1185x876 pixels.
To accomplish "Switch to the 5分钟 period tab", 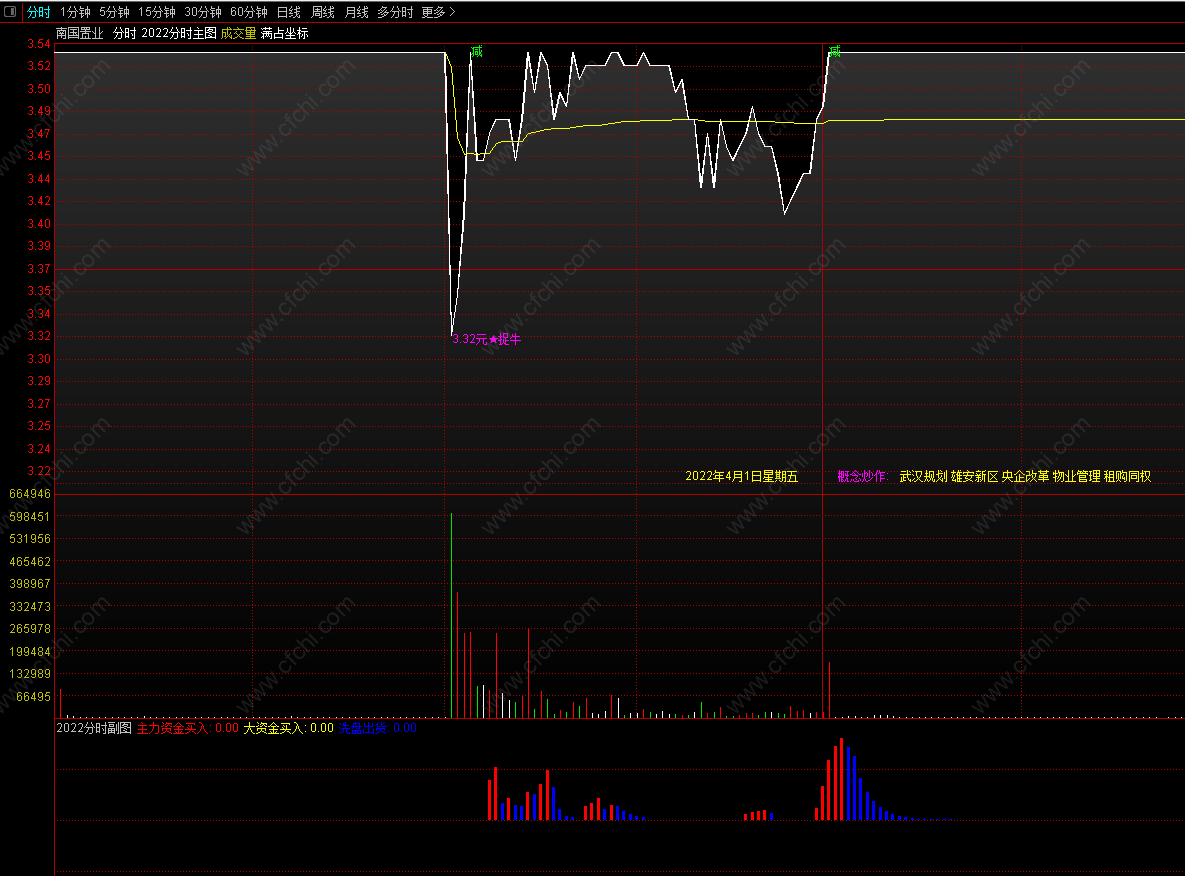I will (x=114, y=12).
